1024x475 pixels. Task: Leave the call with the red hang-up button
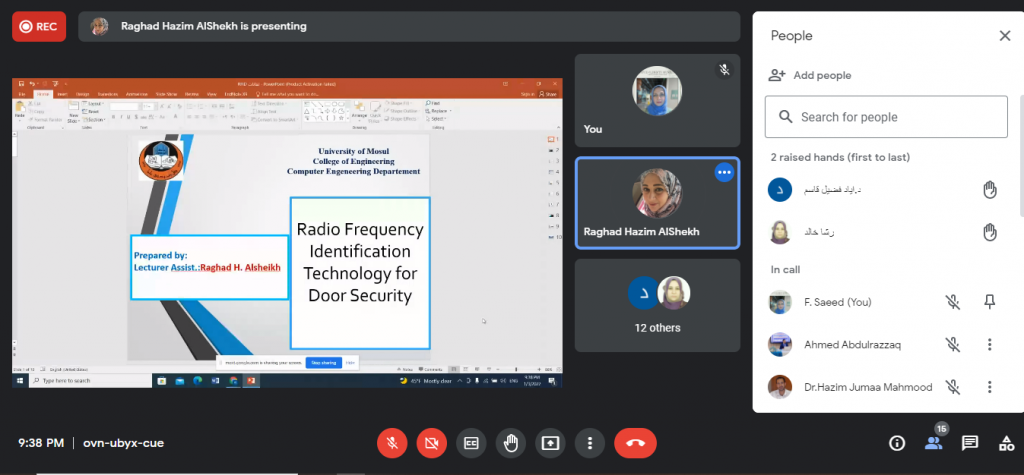[x=635, y=443]
